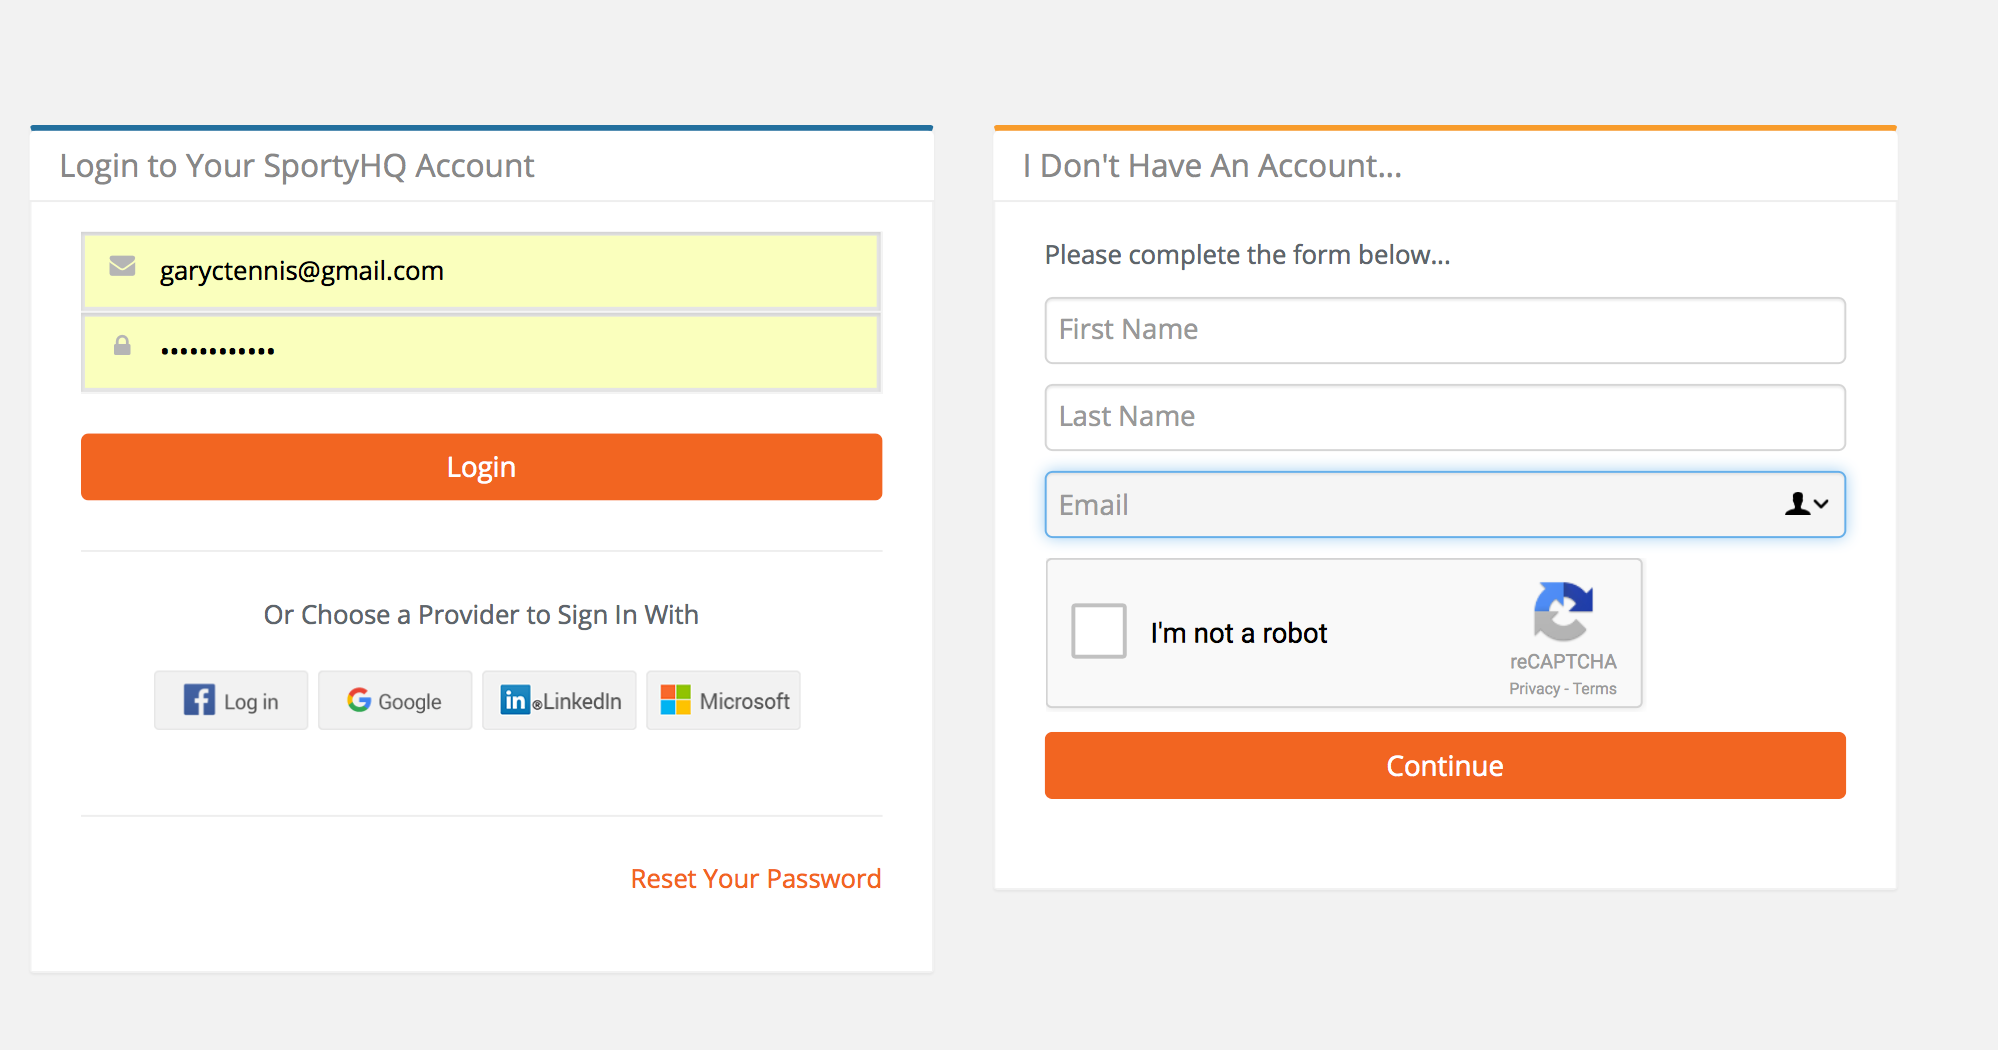Click the envelope icon in email field

pos(122,266)
